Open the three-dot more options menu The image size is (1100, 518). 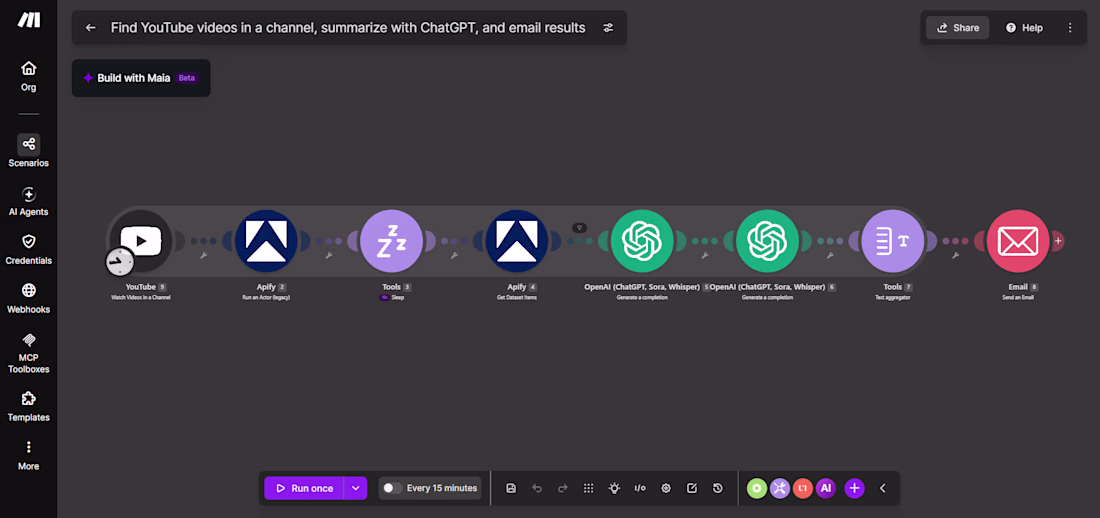[x=1070, y=27]
